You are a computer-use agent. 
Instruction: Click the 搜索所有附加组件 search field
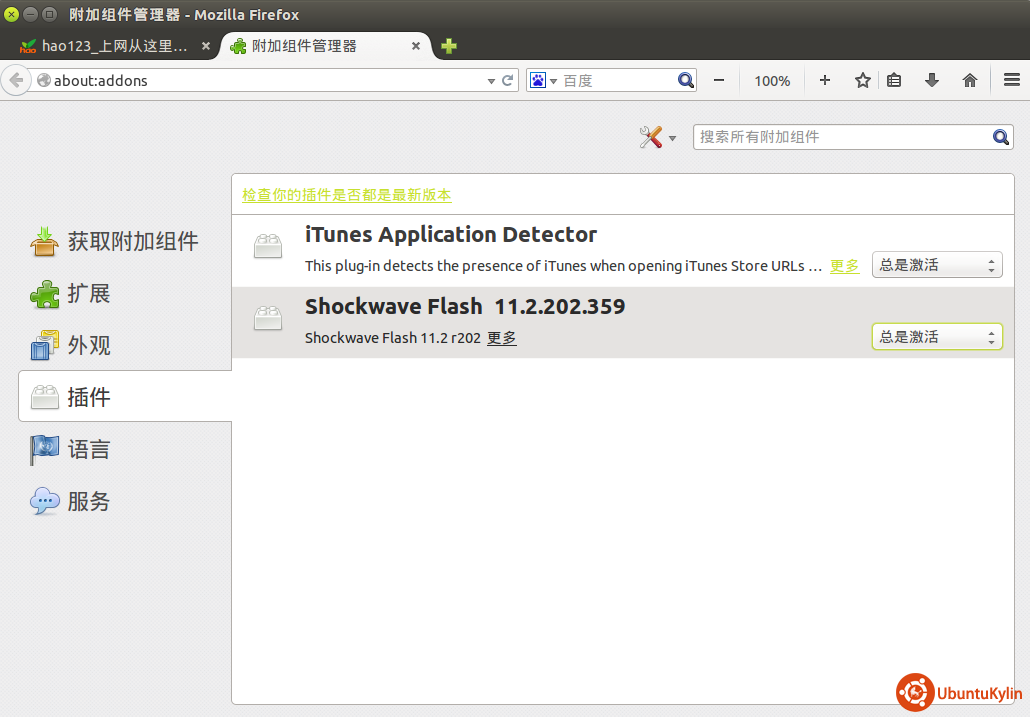click(842, 137)
